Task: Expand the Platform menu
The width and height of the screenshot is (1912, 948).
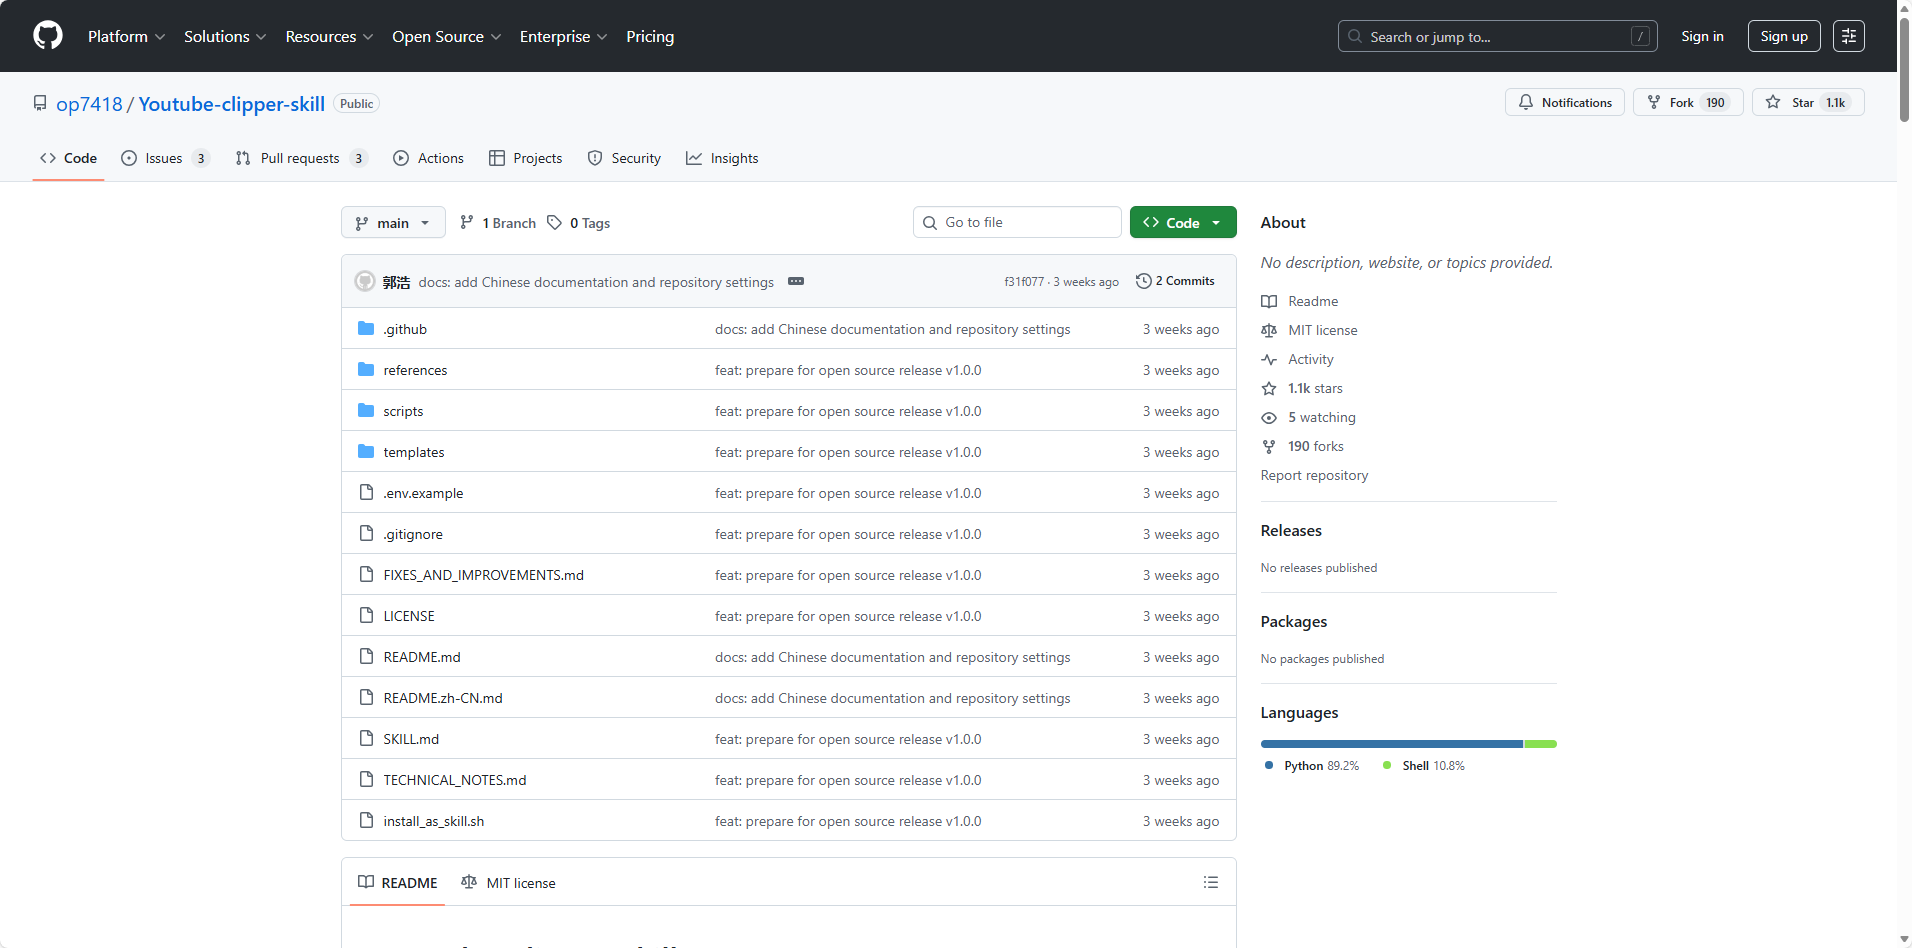Action: (126, 36)
